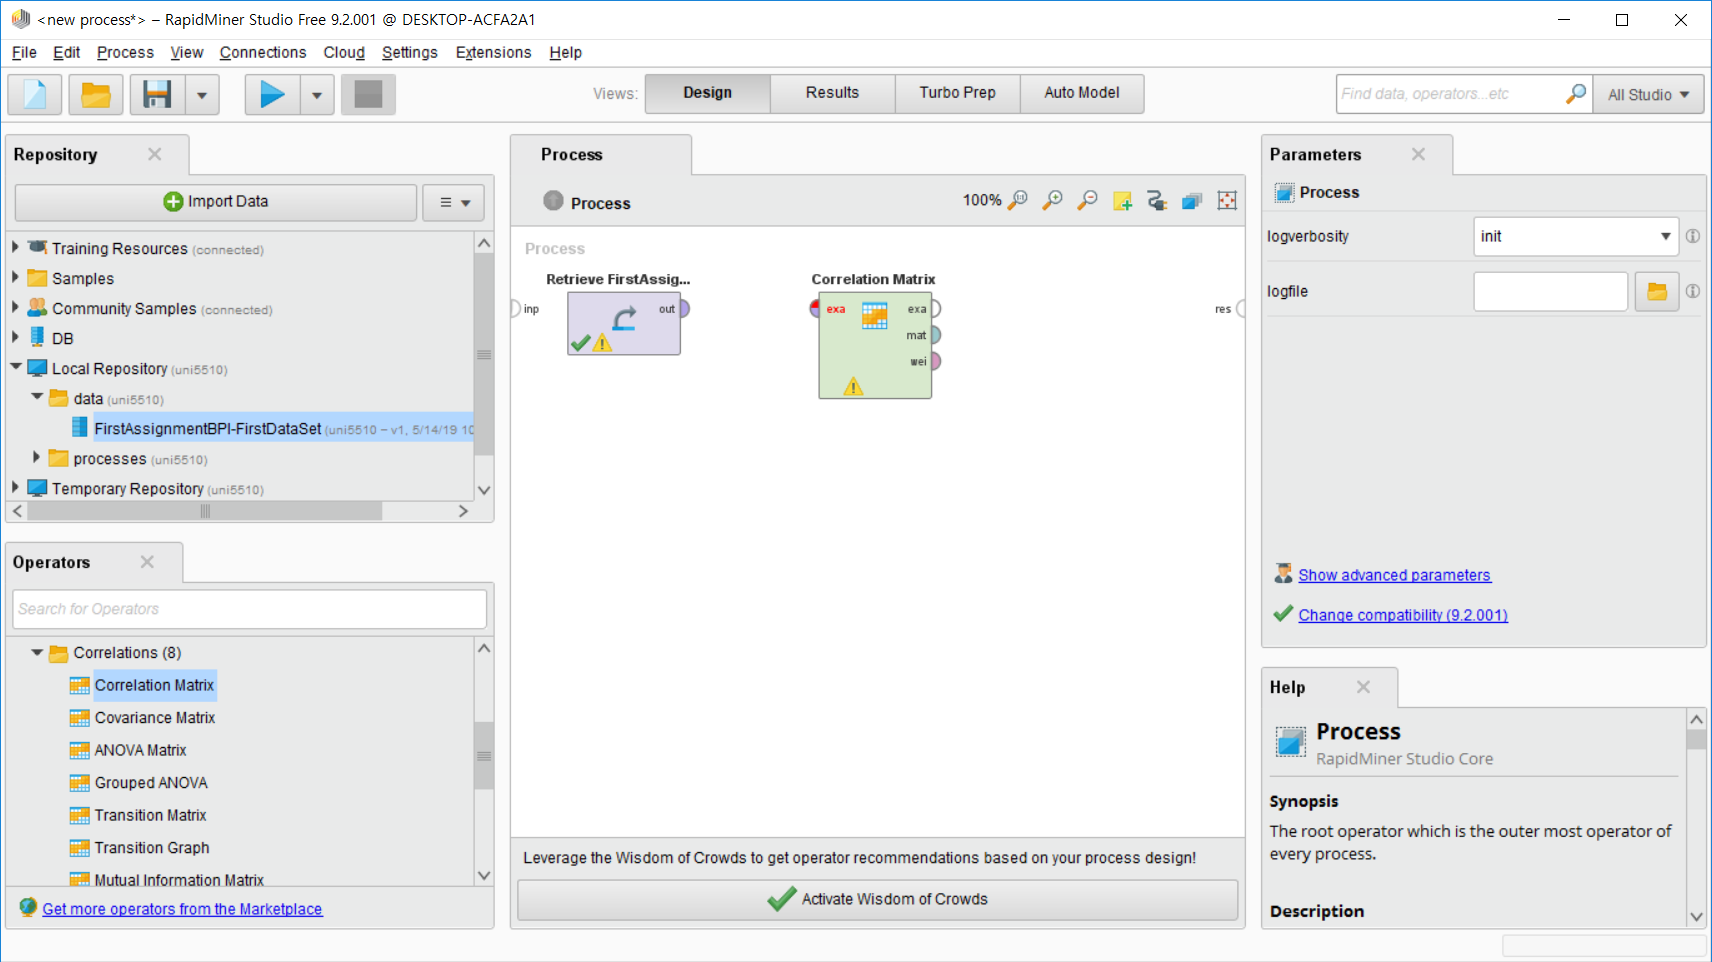Expand the Training Resources repository node
The width and height of the screenshot is (1712, 962).
(x=15, y=247)
